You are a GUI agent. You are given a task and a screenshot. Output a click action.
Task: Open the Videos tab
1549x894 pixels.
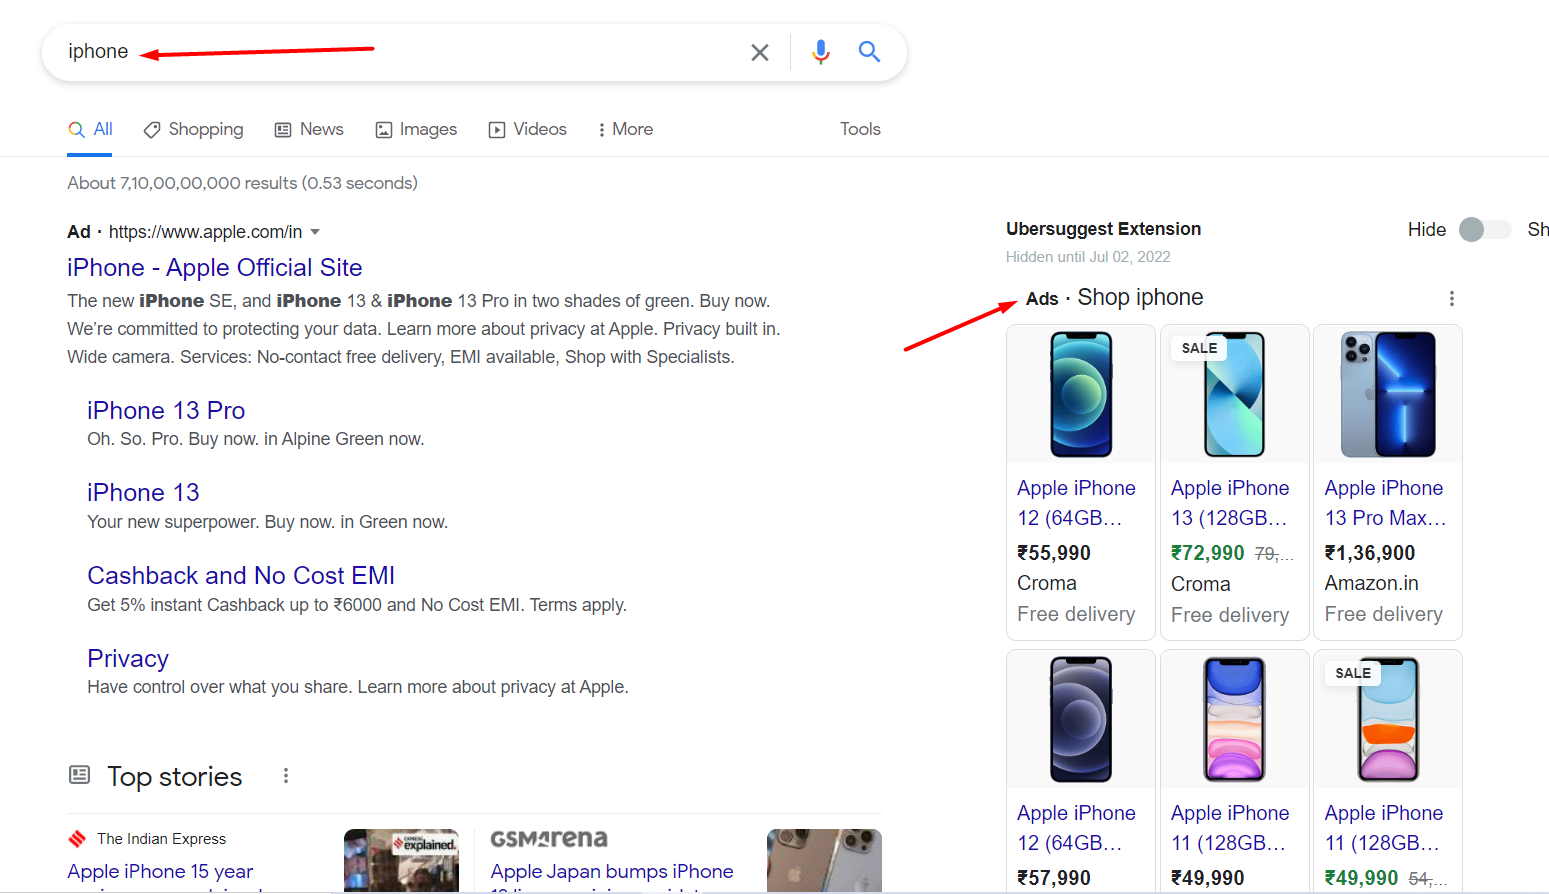pos(527,129)
